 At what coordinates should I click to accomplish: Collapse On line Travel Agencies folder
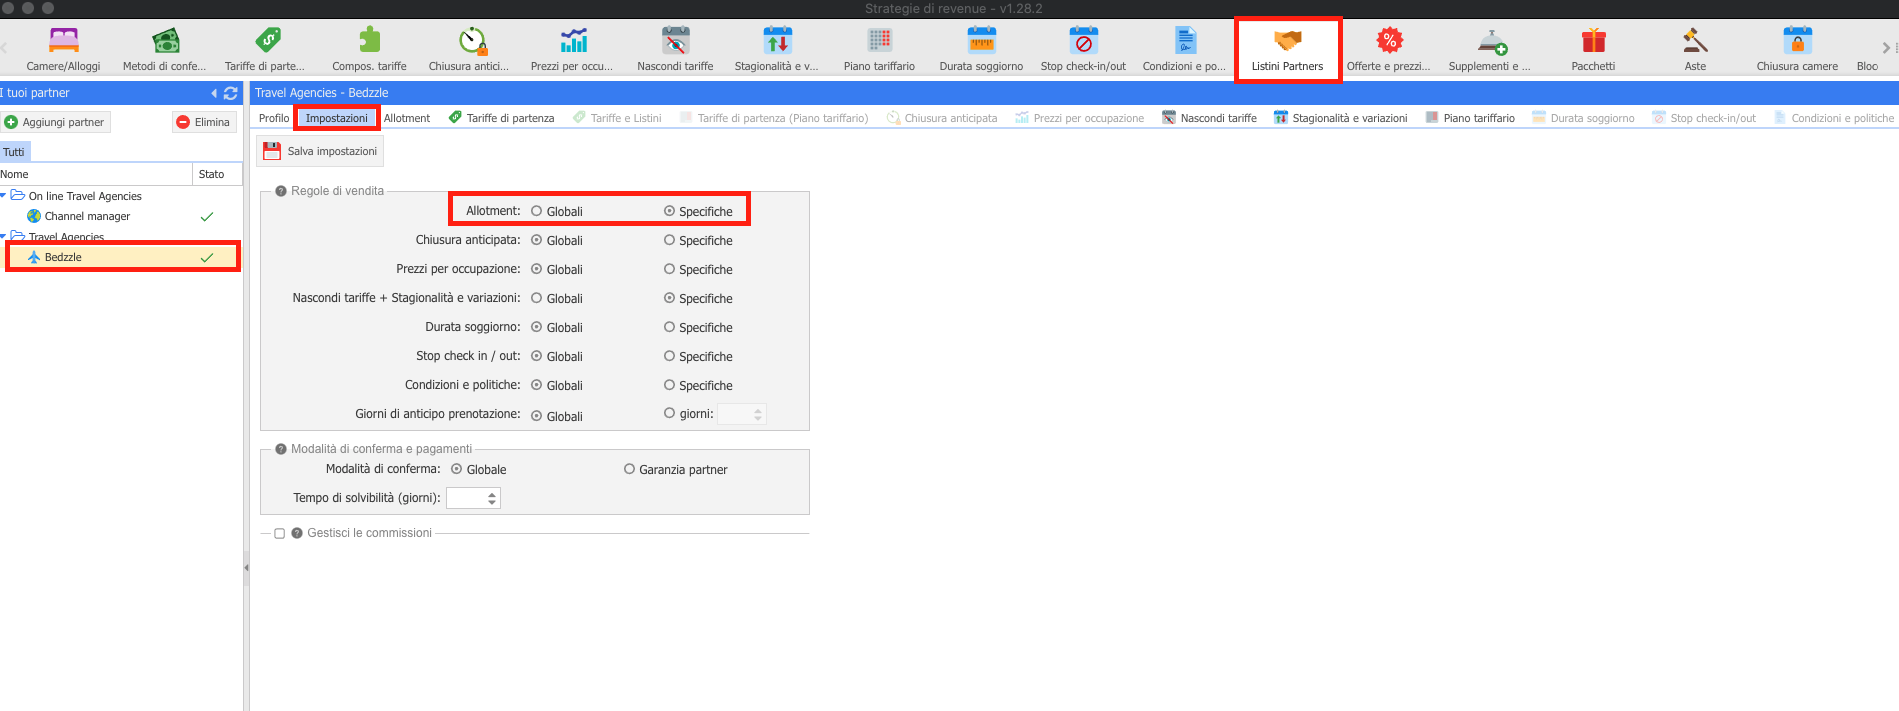(4, 196)
